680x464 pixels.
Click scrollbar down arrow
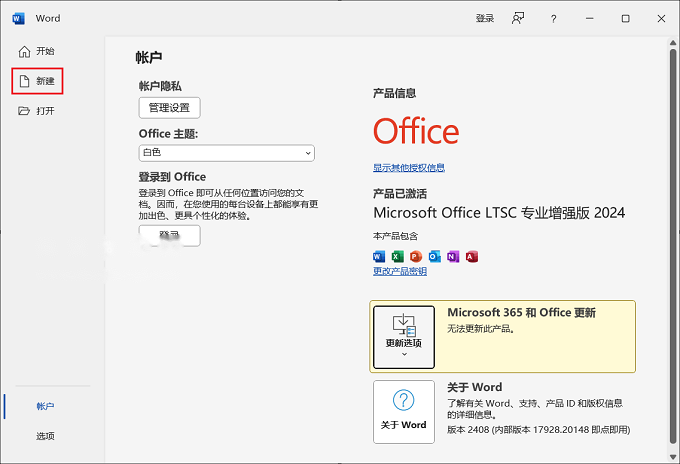click(x=673, y=457)
